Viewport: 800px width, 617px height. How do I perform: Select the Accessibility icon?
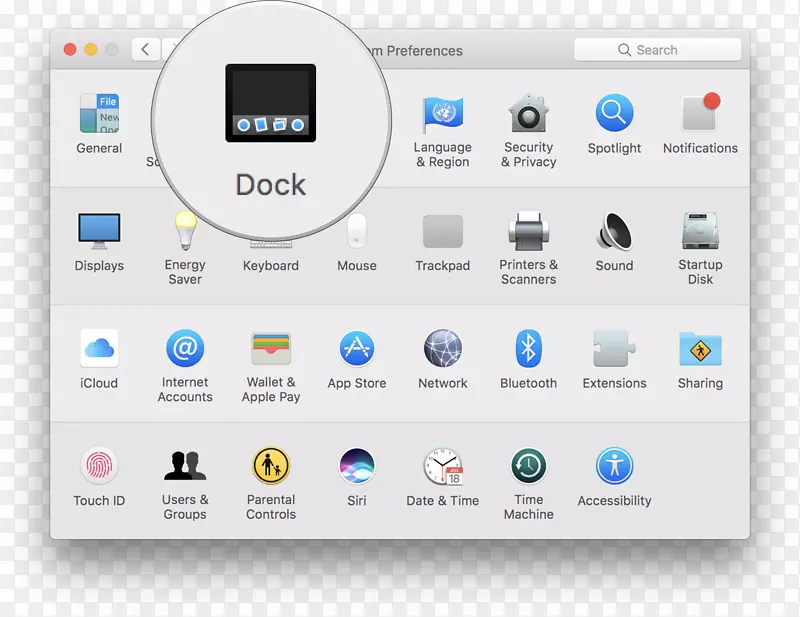614,466
